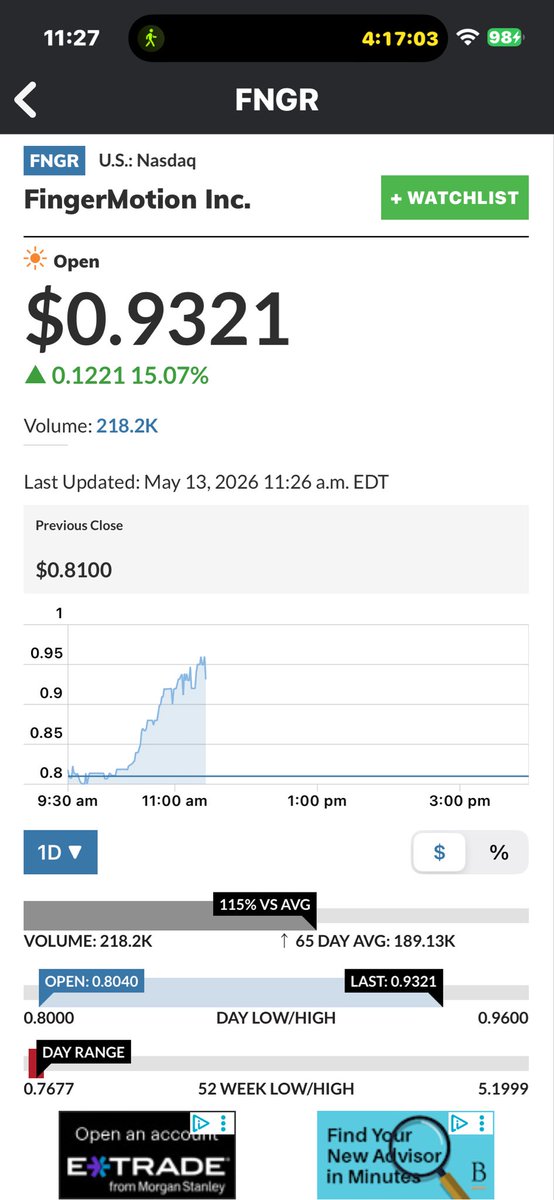Image resolution: width=554 pixels, height=1200 pixels.
Task: Tap the U.S.: Nasdaq exchange label
Action: (x=148, y=160)
